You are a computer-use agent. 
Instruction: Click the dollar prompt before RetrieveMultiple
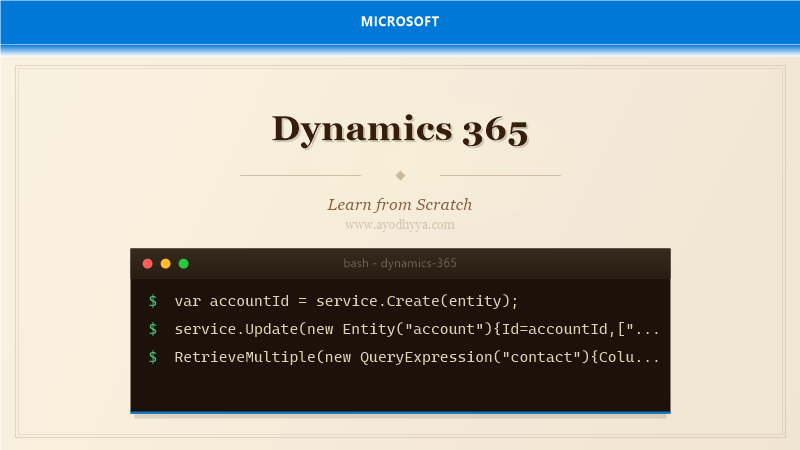point(153,357)
